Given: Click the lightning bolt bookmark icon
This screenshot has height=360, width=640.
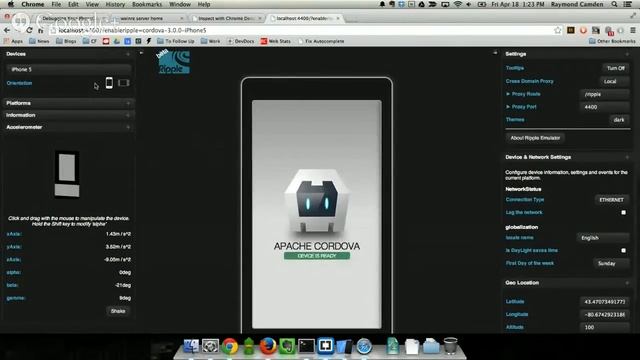Looking at the screenshot, I should 149,41.
